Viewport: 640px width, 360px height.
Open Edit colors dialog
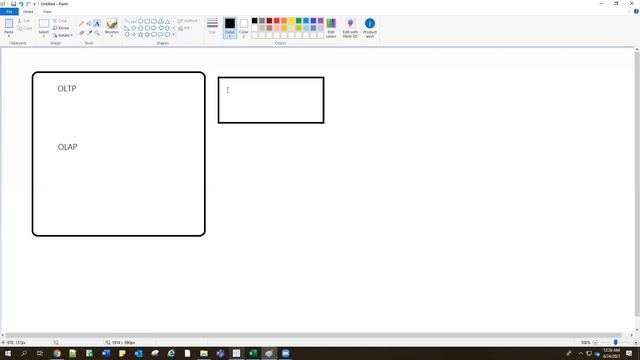click(x=331, y=28)
